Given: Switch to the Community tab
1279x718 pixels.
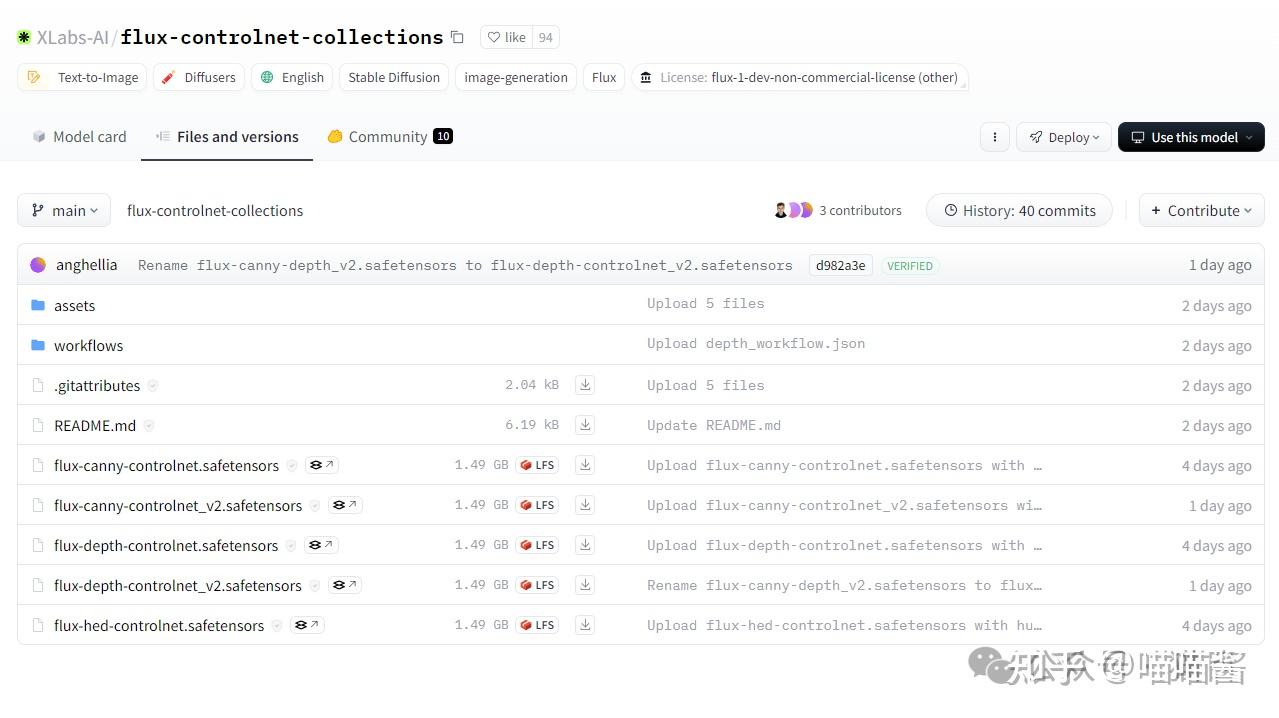Looking at the screenshot, I should pyautogui.click(x=389, y=137).
